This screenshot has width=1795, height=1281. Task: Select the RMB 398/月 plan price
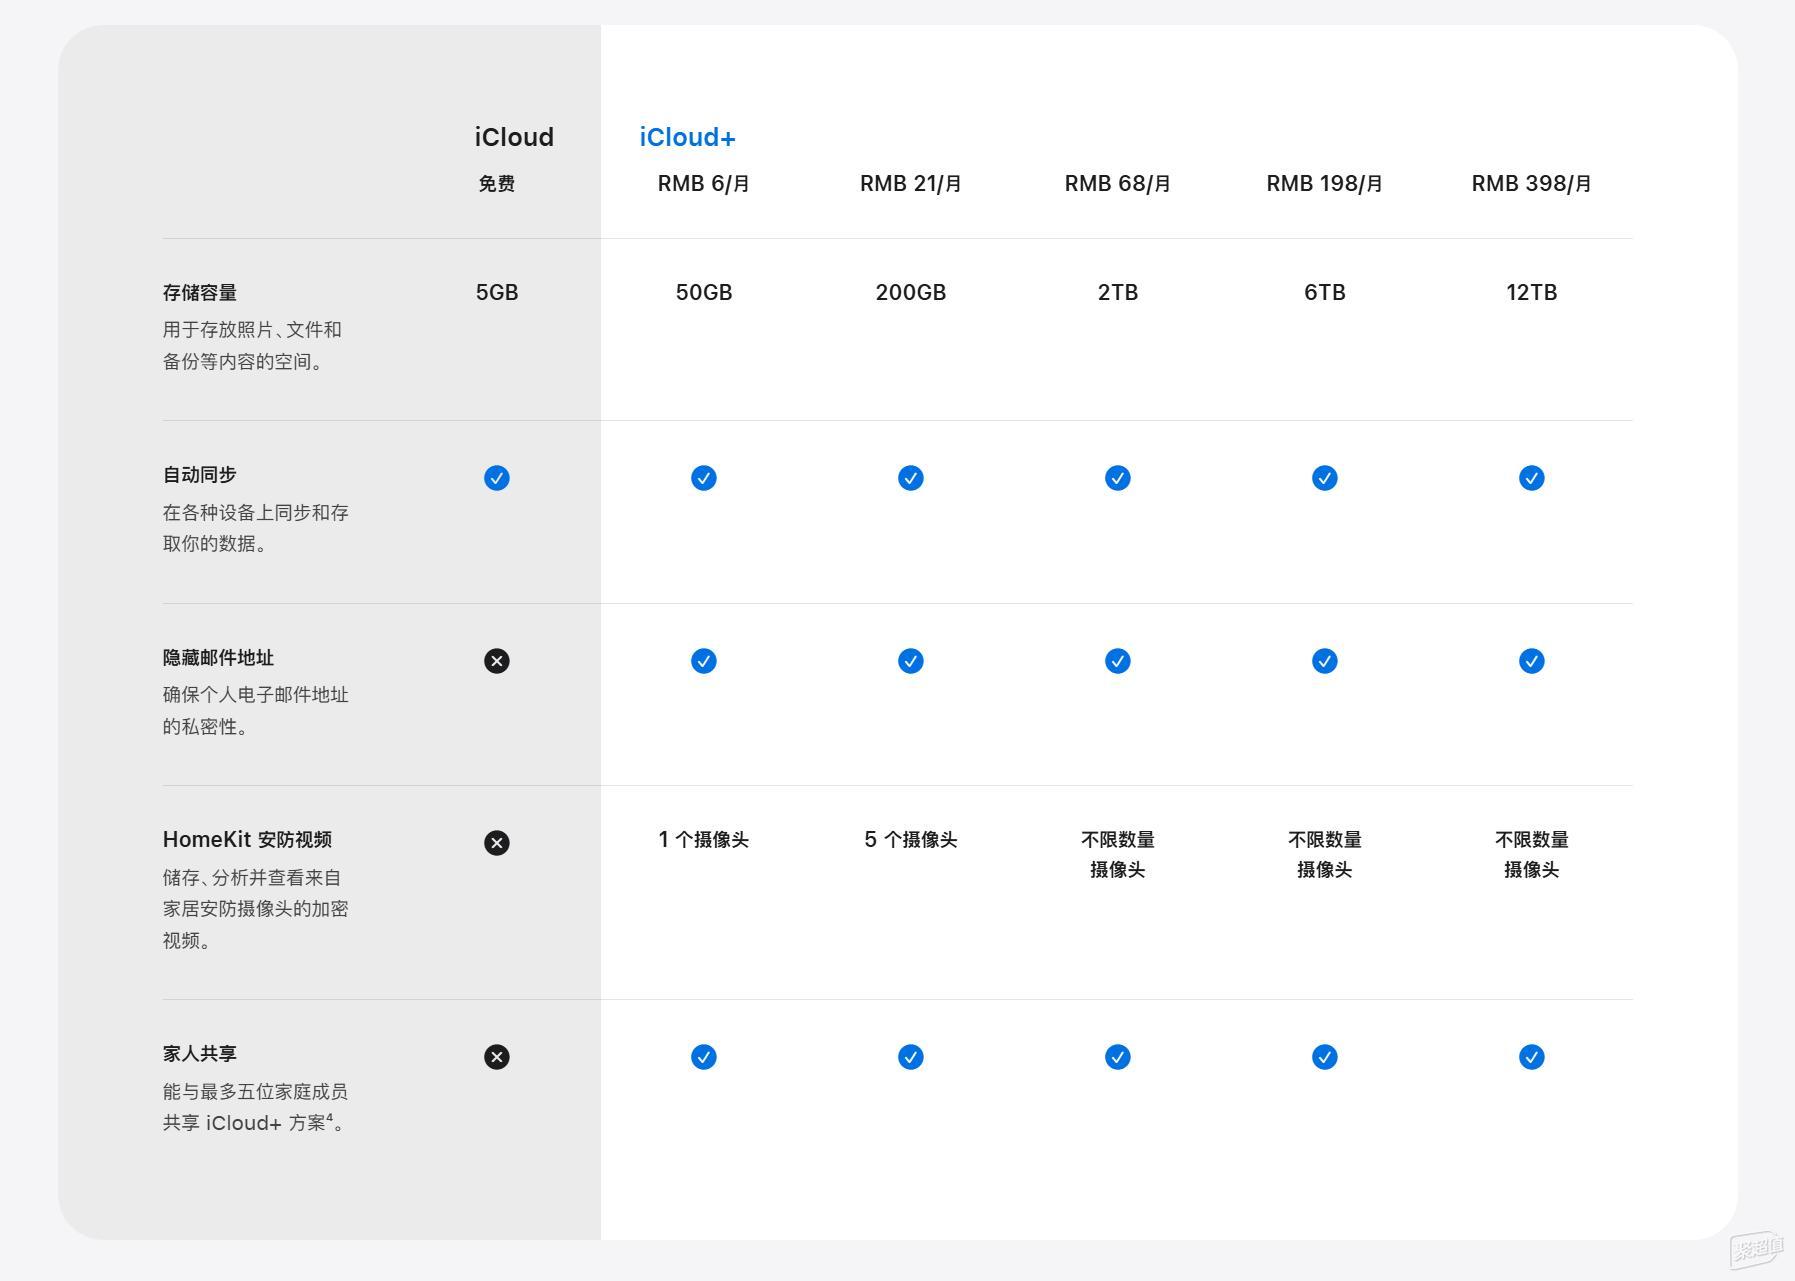1532,183
